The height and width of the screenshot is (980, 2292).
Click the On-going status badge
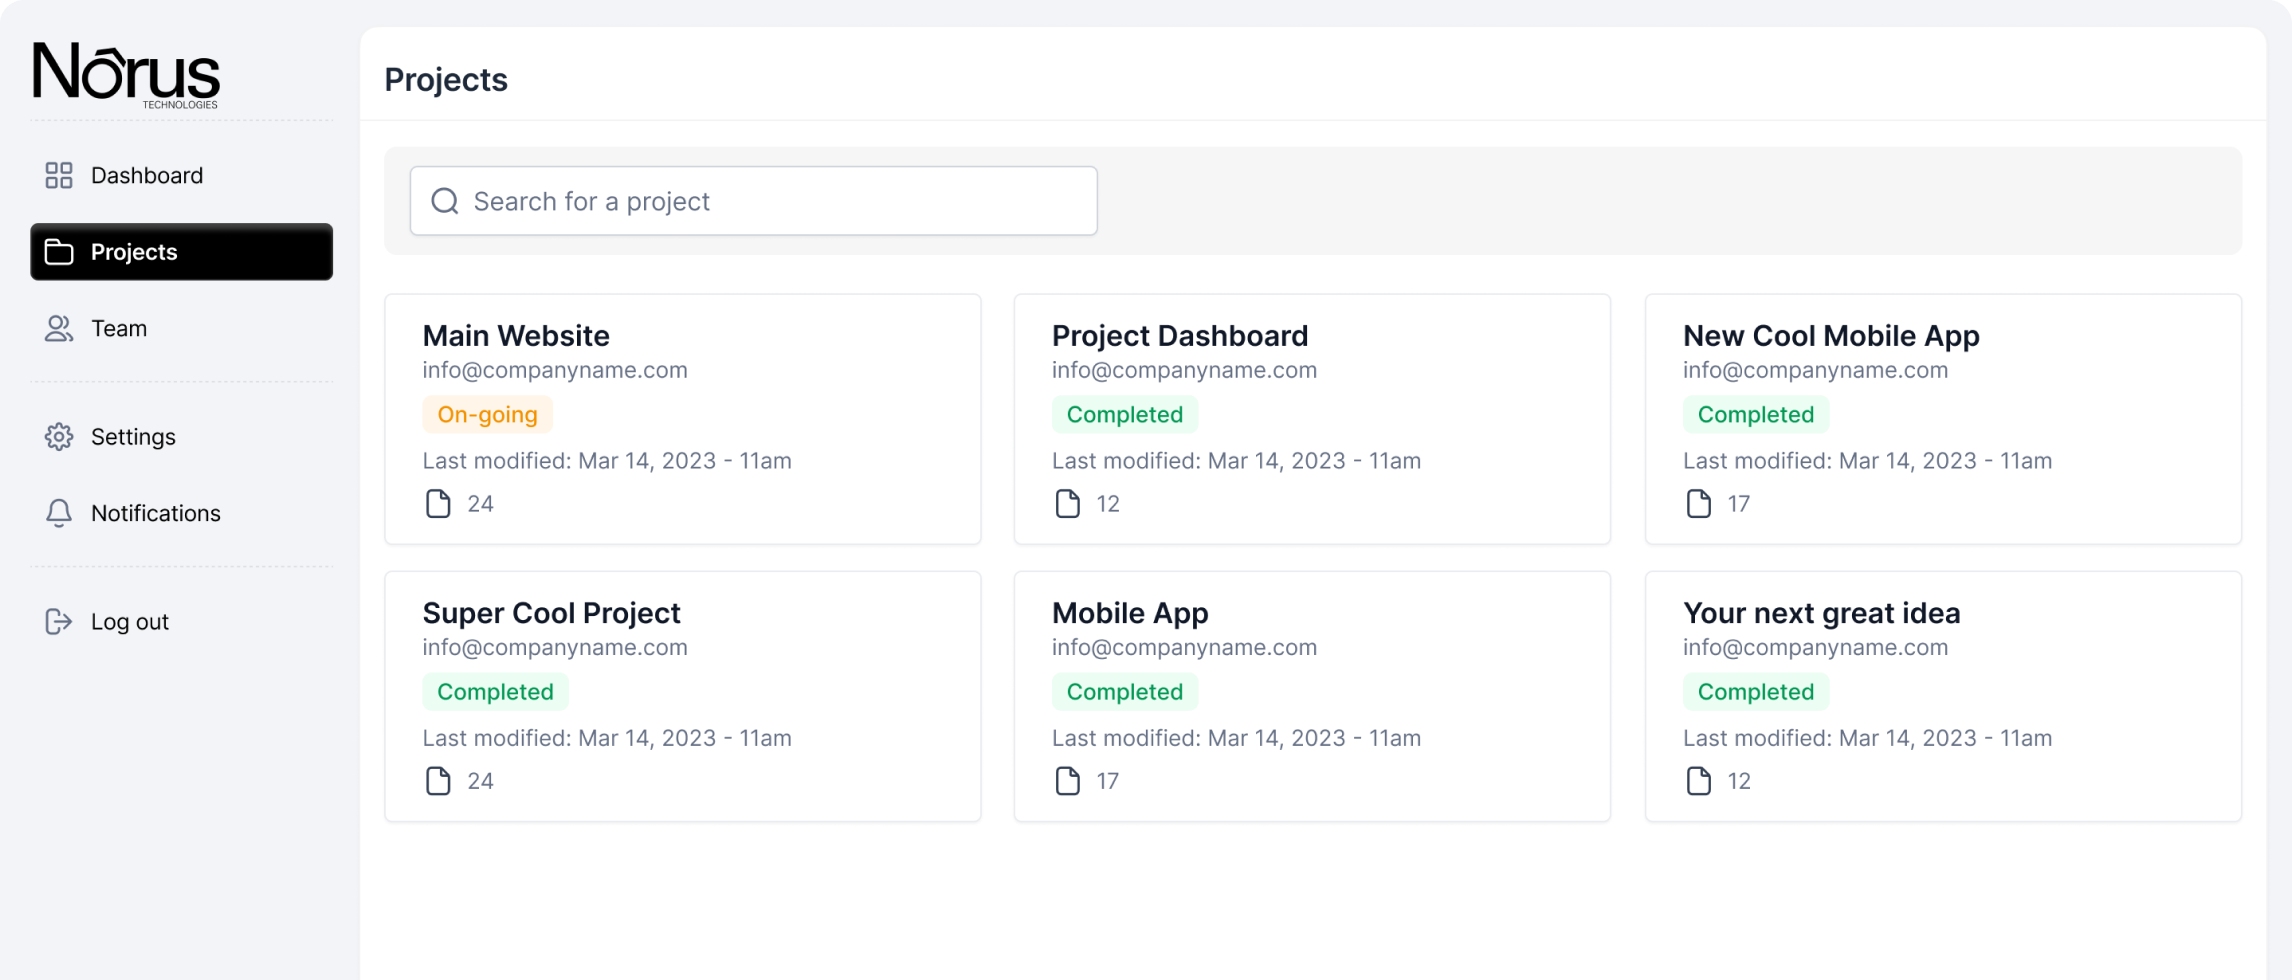[x=487, y=415]
